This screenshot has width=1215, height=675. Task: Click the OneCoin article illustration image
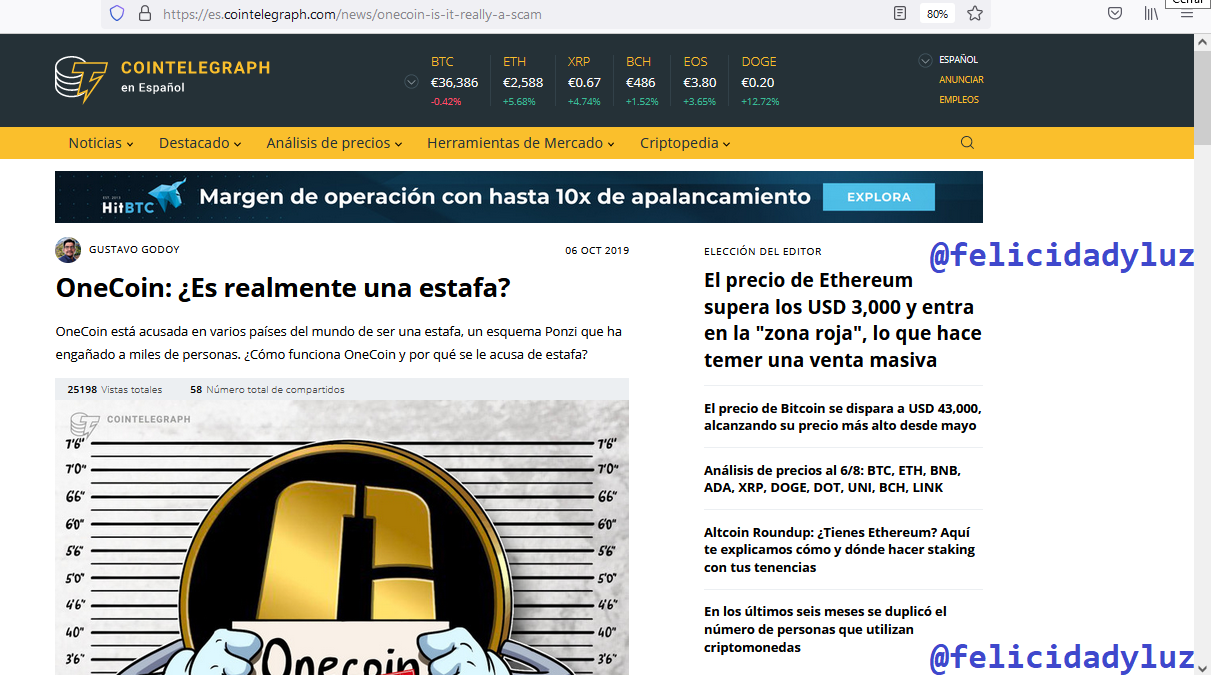click(342, 538)
